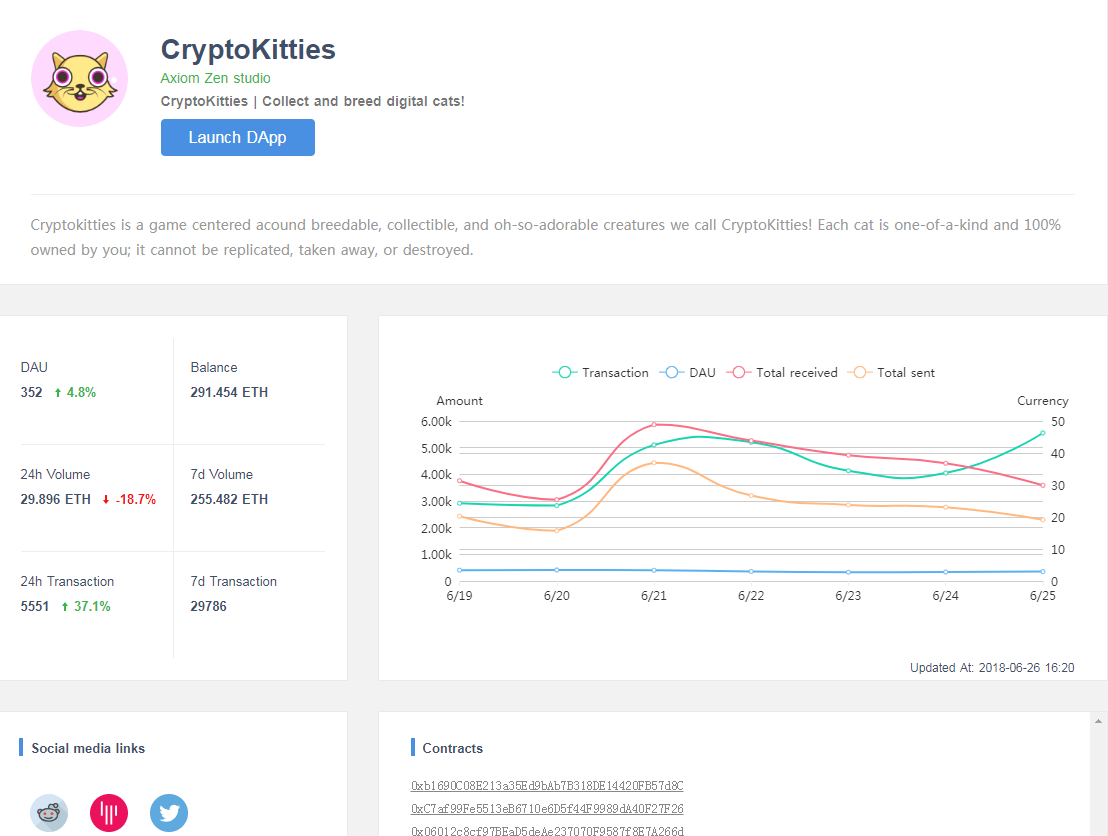Click the red -18.7% volume change indicator
Image resolution: width=1108 pixels, height=836 pixels.
(129, 499)
